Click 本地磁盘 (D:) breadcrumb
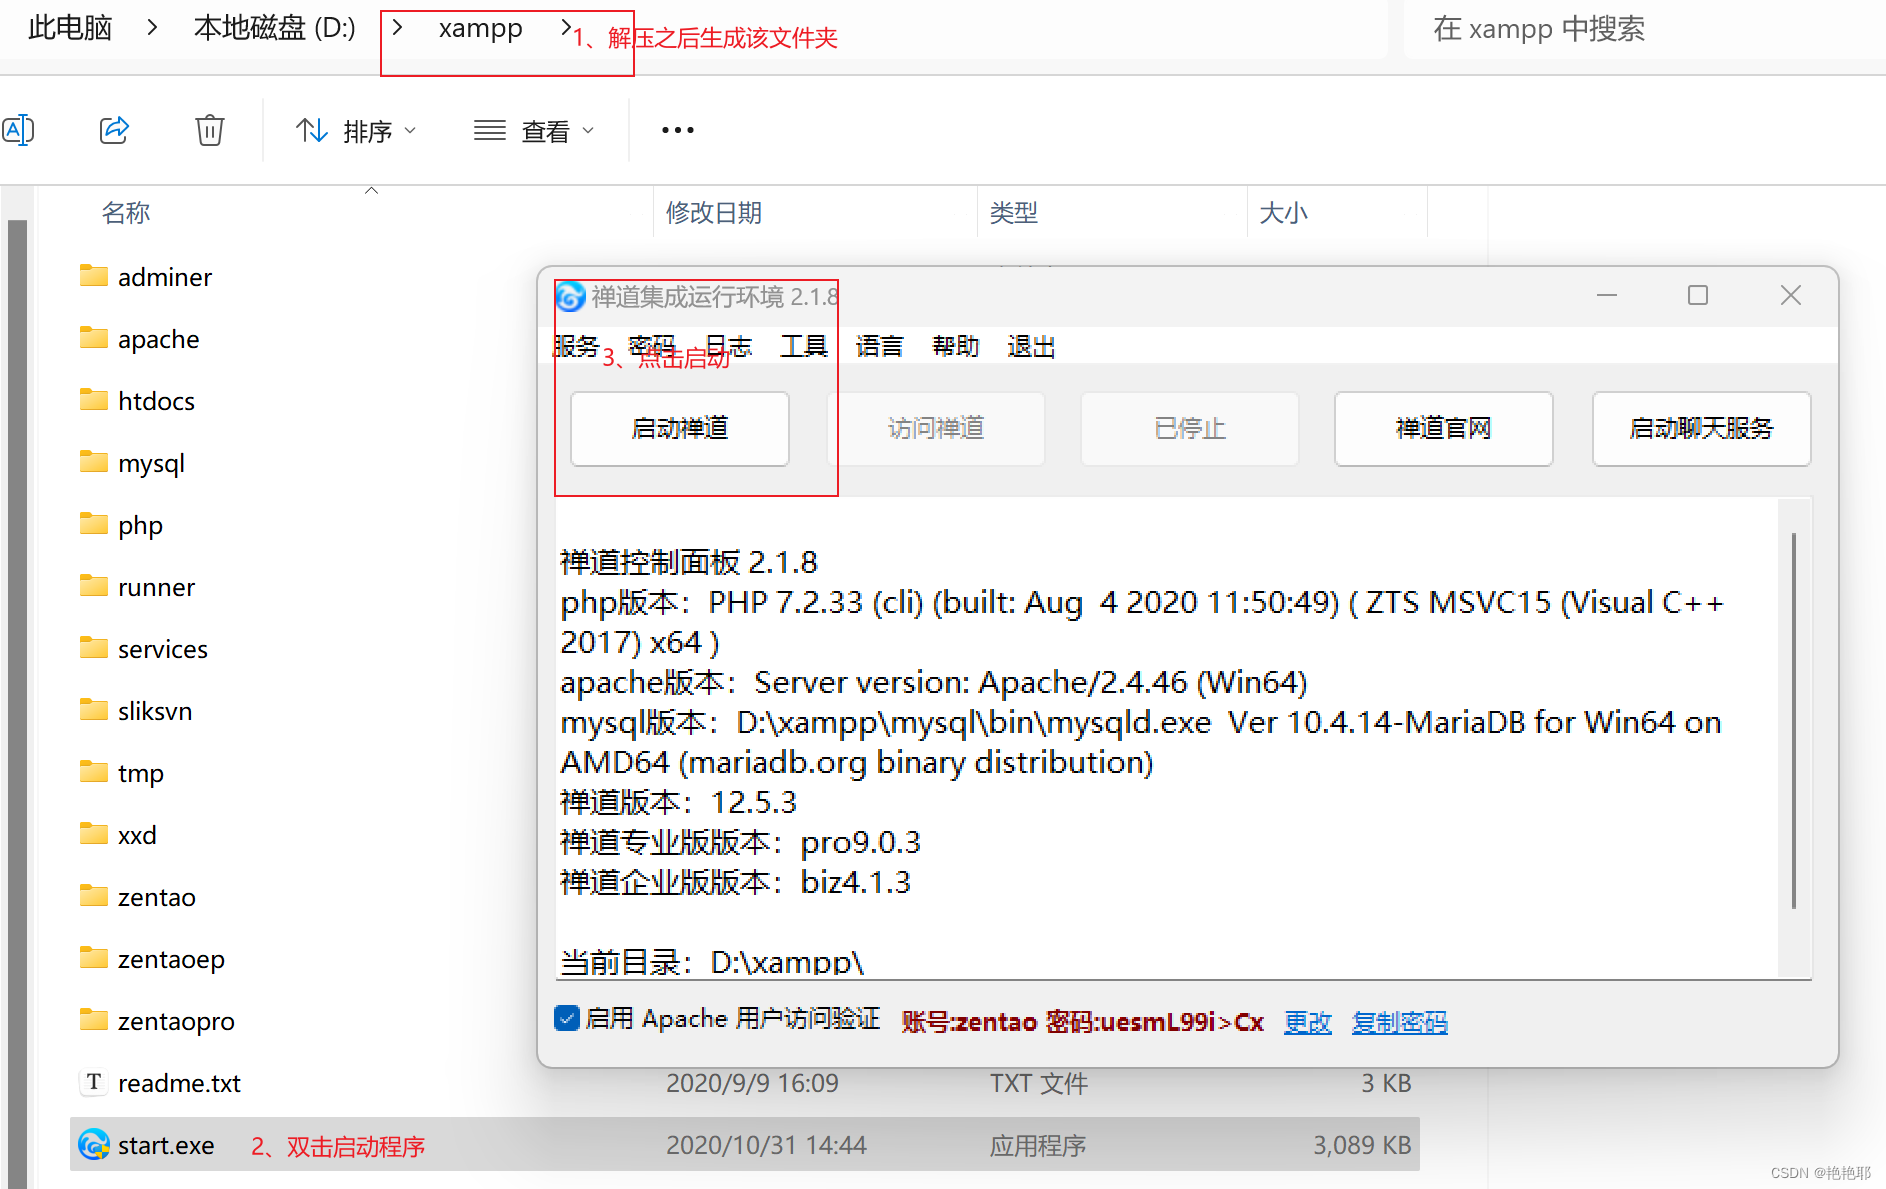The height and width of the screenshot is (1189, 1886). [x=275, y=28]
